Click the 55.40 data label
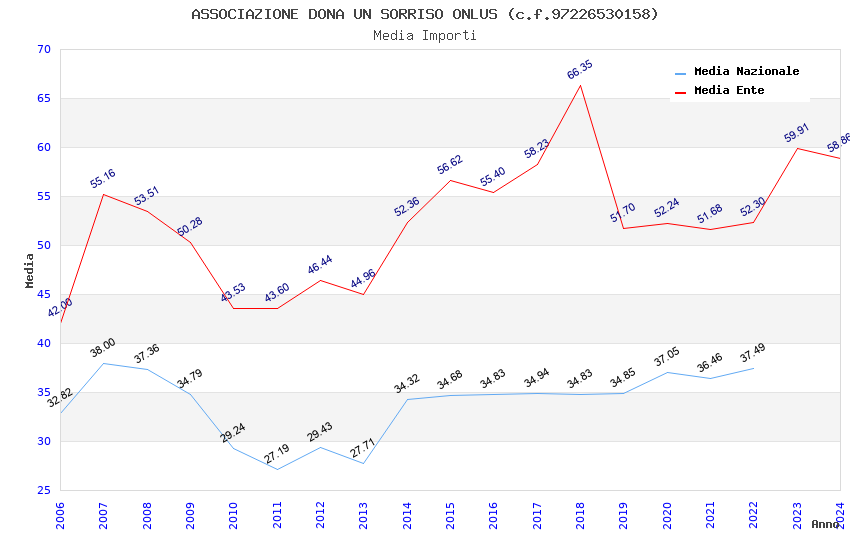Image resolution: width=850 pixels, height=550 pixels. 492,176
